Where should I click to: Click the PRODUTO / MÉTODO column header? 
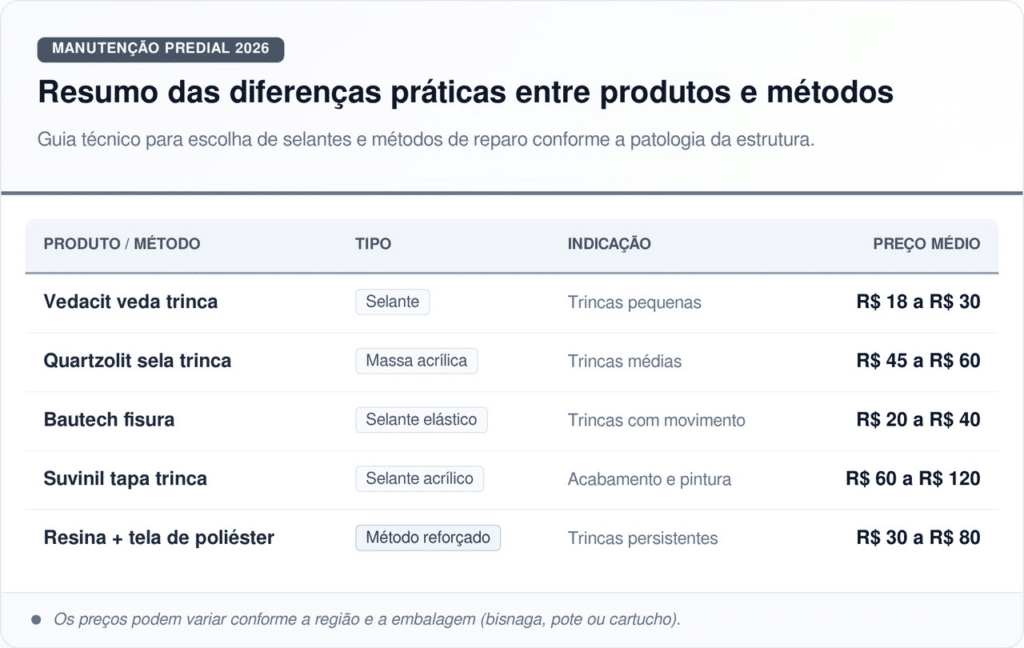point(122,244)
